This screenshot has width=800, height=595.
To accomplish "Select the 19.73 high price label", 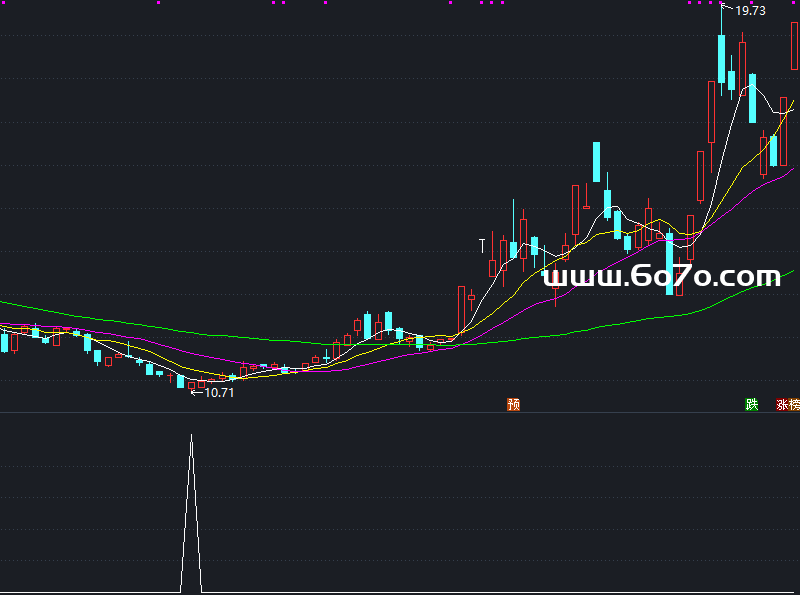I will 750,11.
